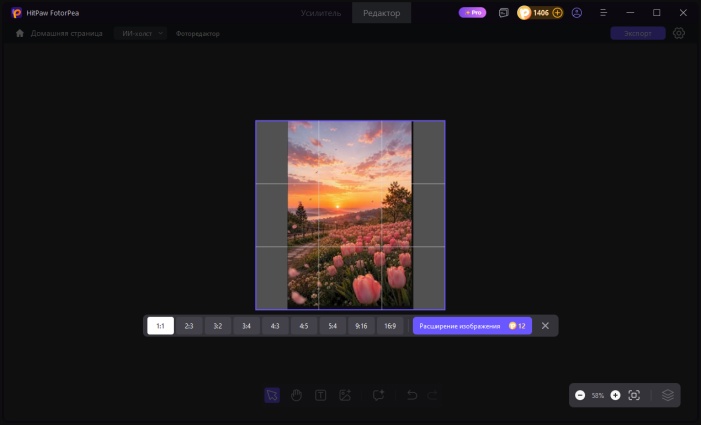This screenshot has width=701, height=425.
Task: Open the user account profile
Action: 577,13
